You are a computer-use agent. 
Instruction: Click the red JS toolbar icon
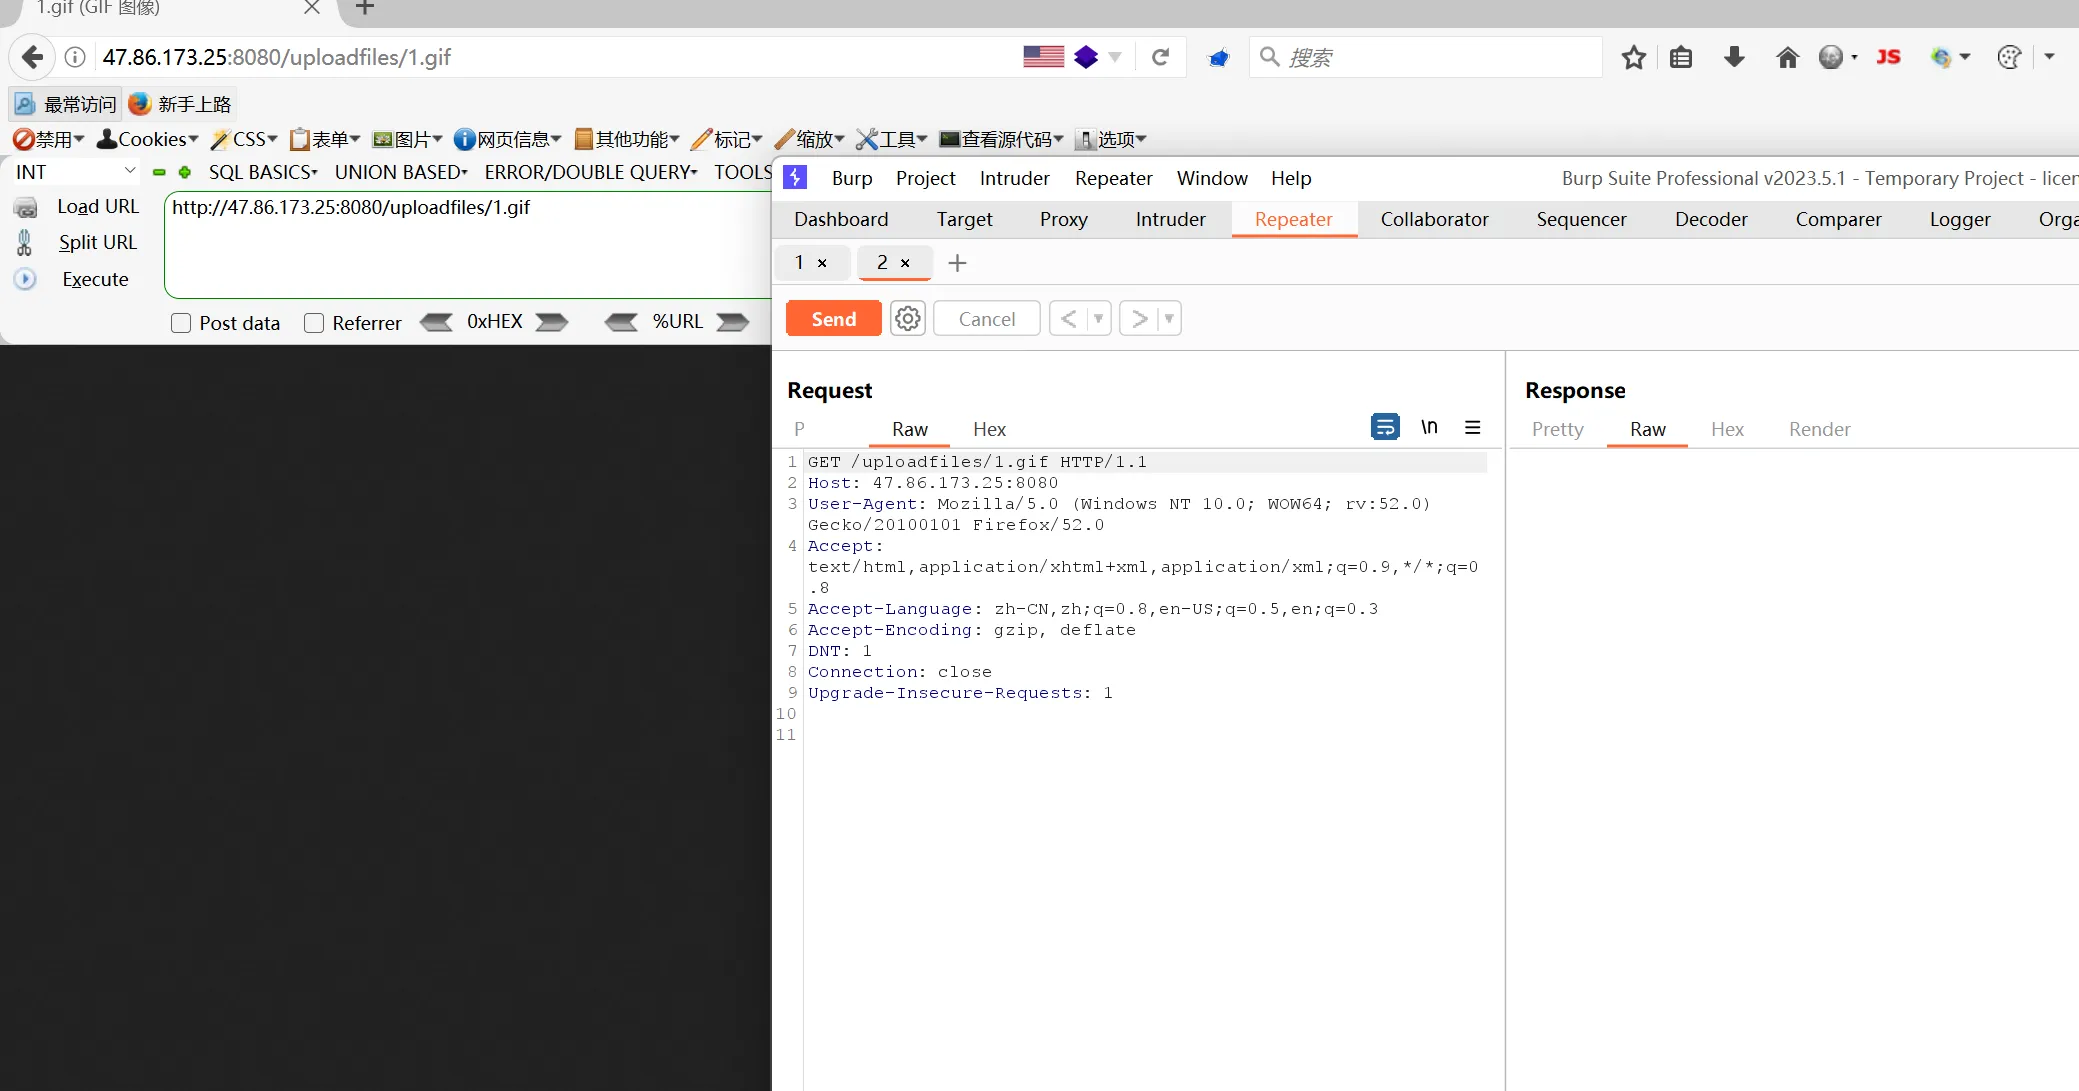1888,57
